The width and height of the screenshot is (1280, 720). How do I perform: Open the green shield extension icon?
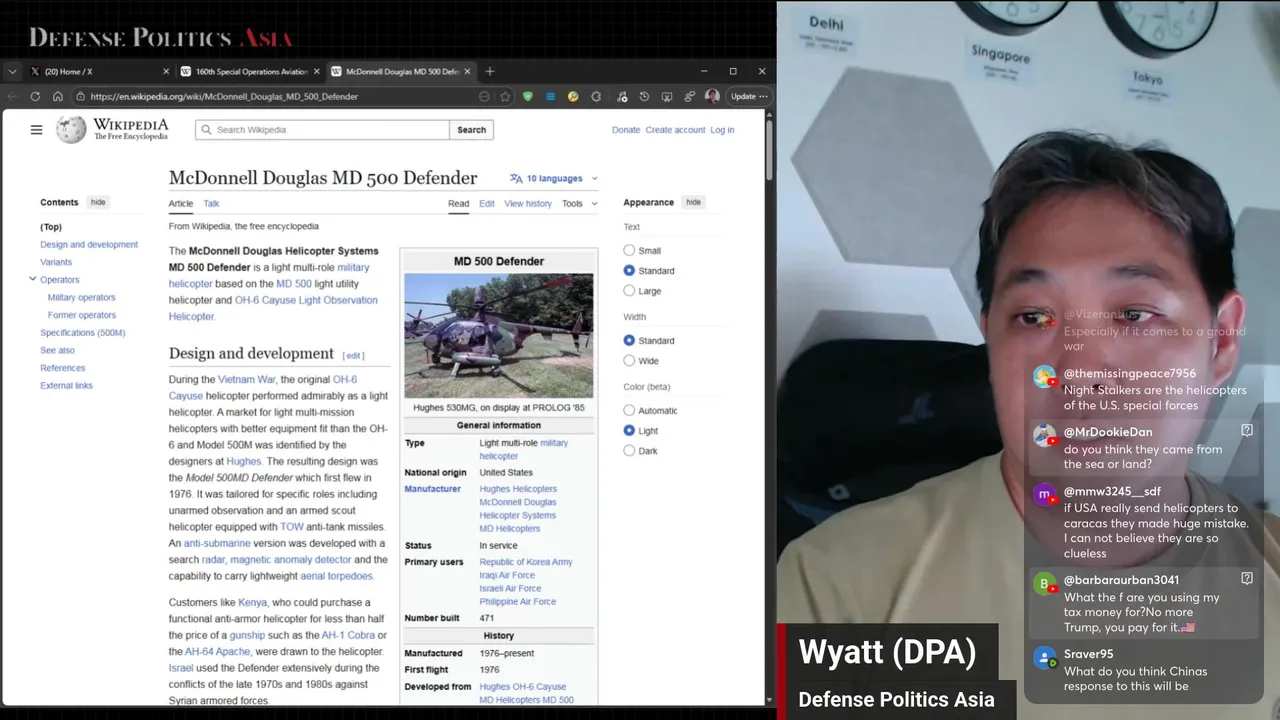pyautogui.click(x=528, y=97)
